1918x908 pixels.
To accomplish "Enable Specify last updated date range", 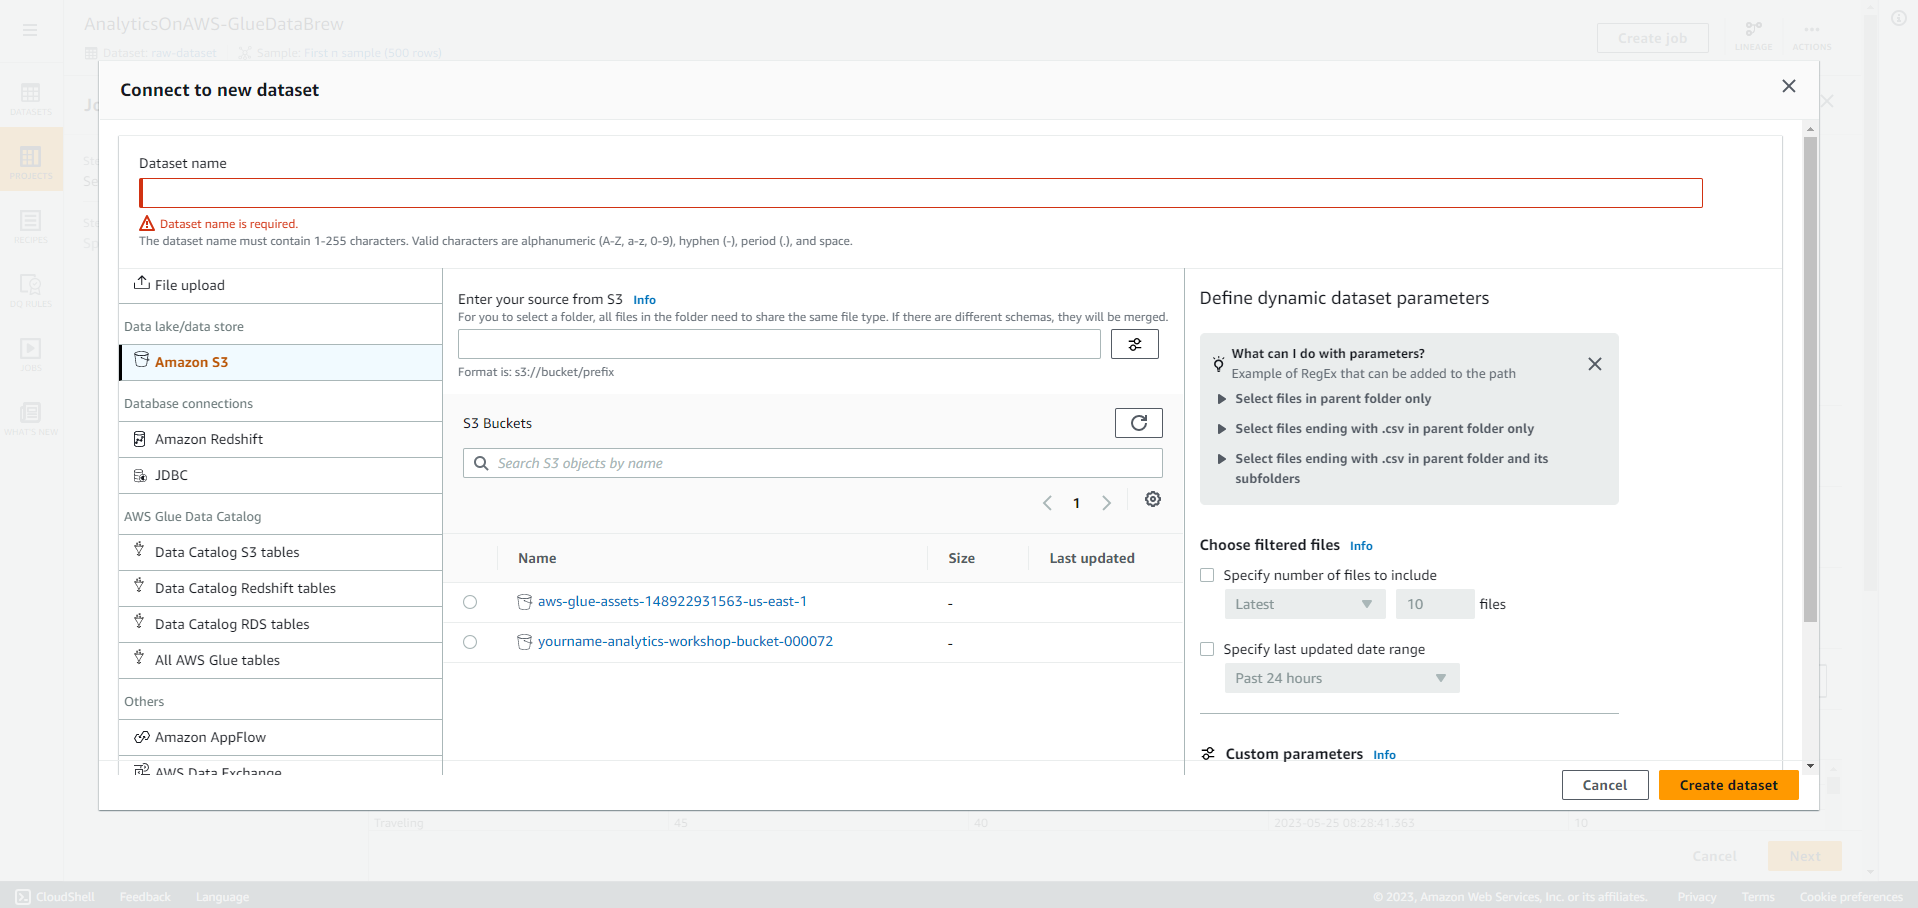I will click(1207, 649).
